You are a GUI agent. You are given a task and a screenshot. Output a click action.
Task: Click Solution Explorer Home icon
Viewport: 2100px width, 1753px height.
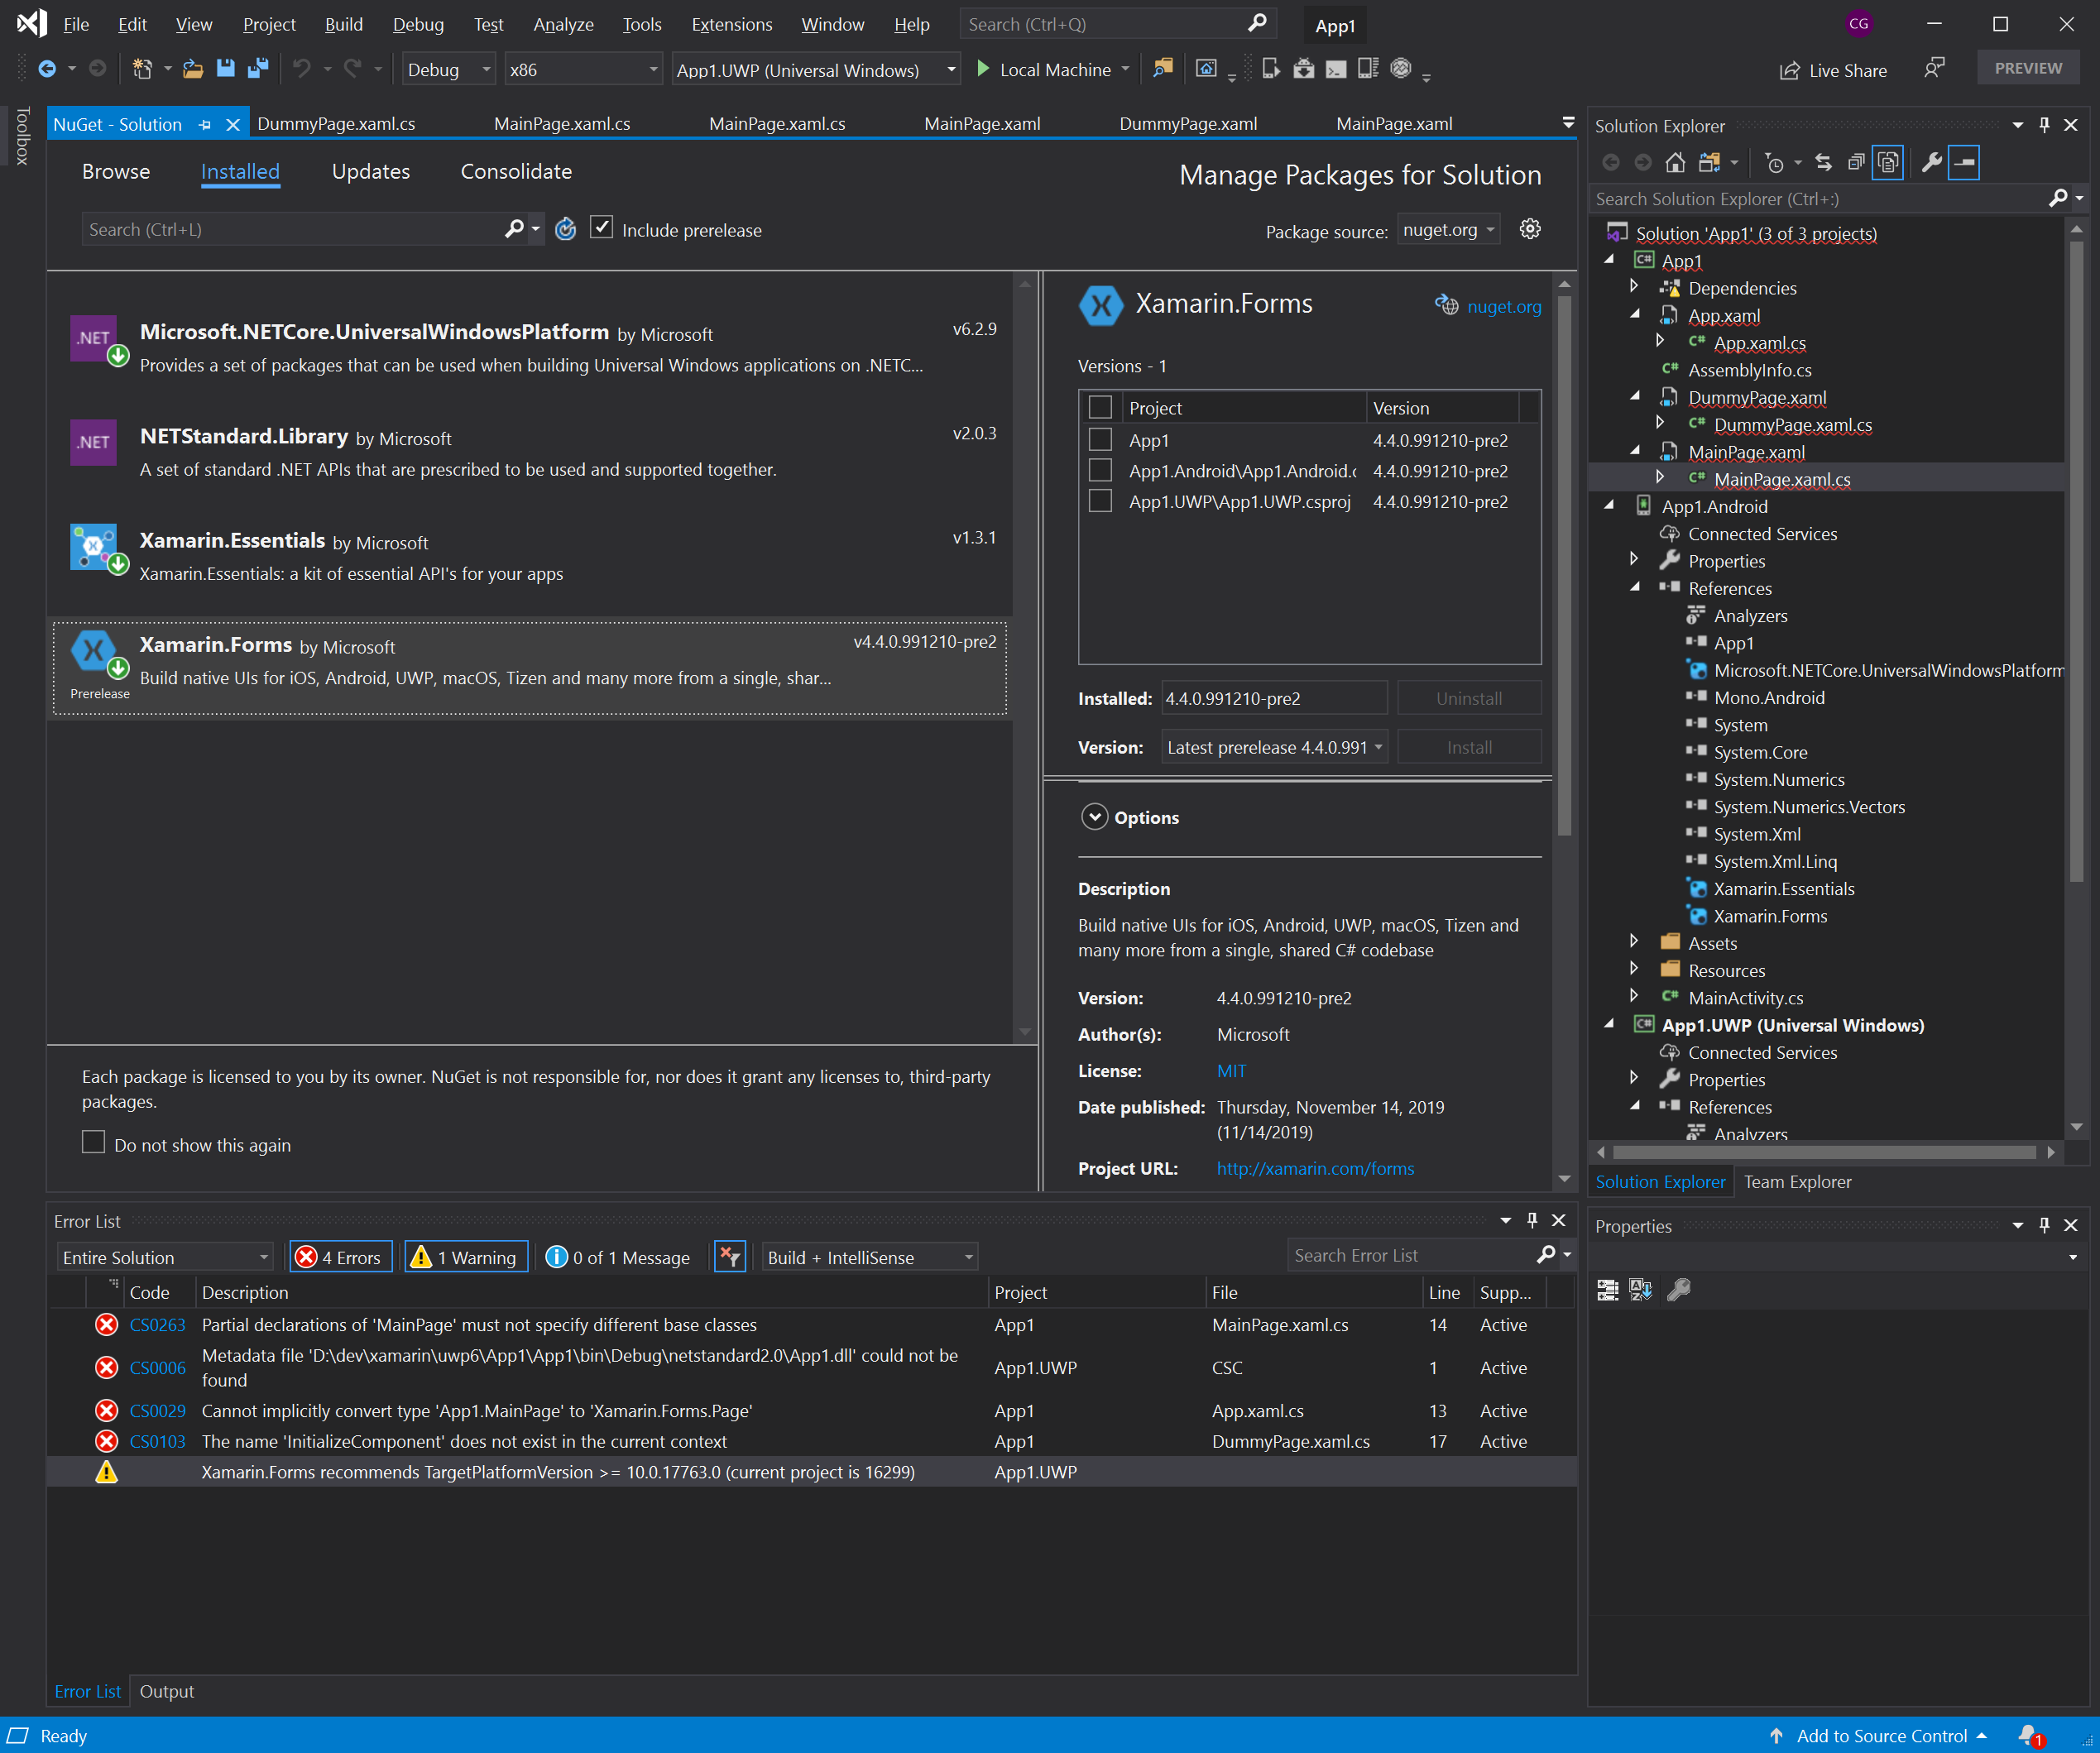pyautogui.click(x=1675, y=162)
